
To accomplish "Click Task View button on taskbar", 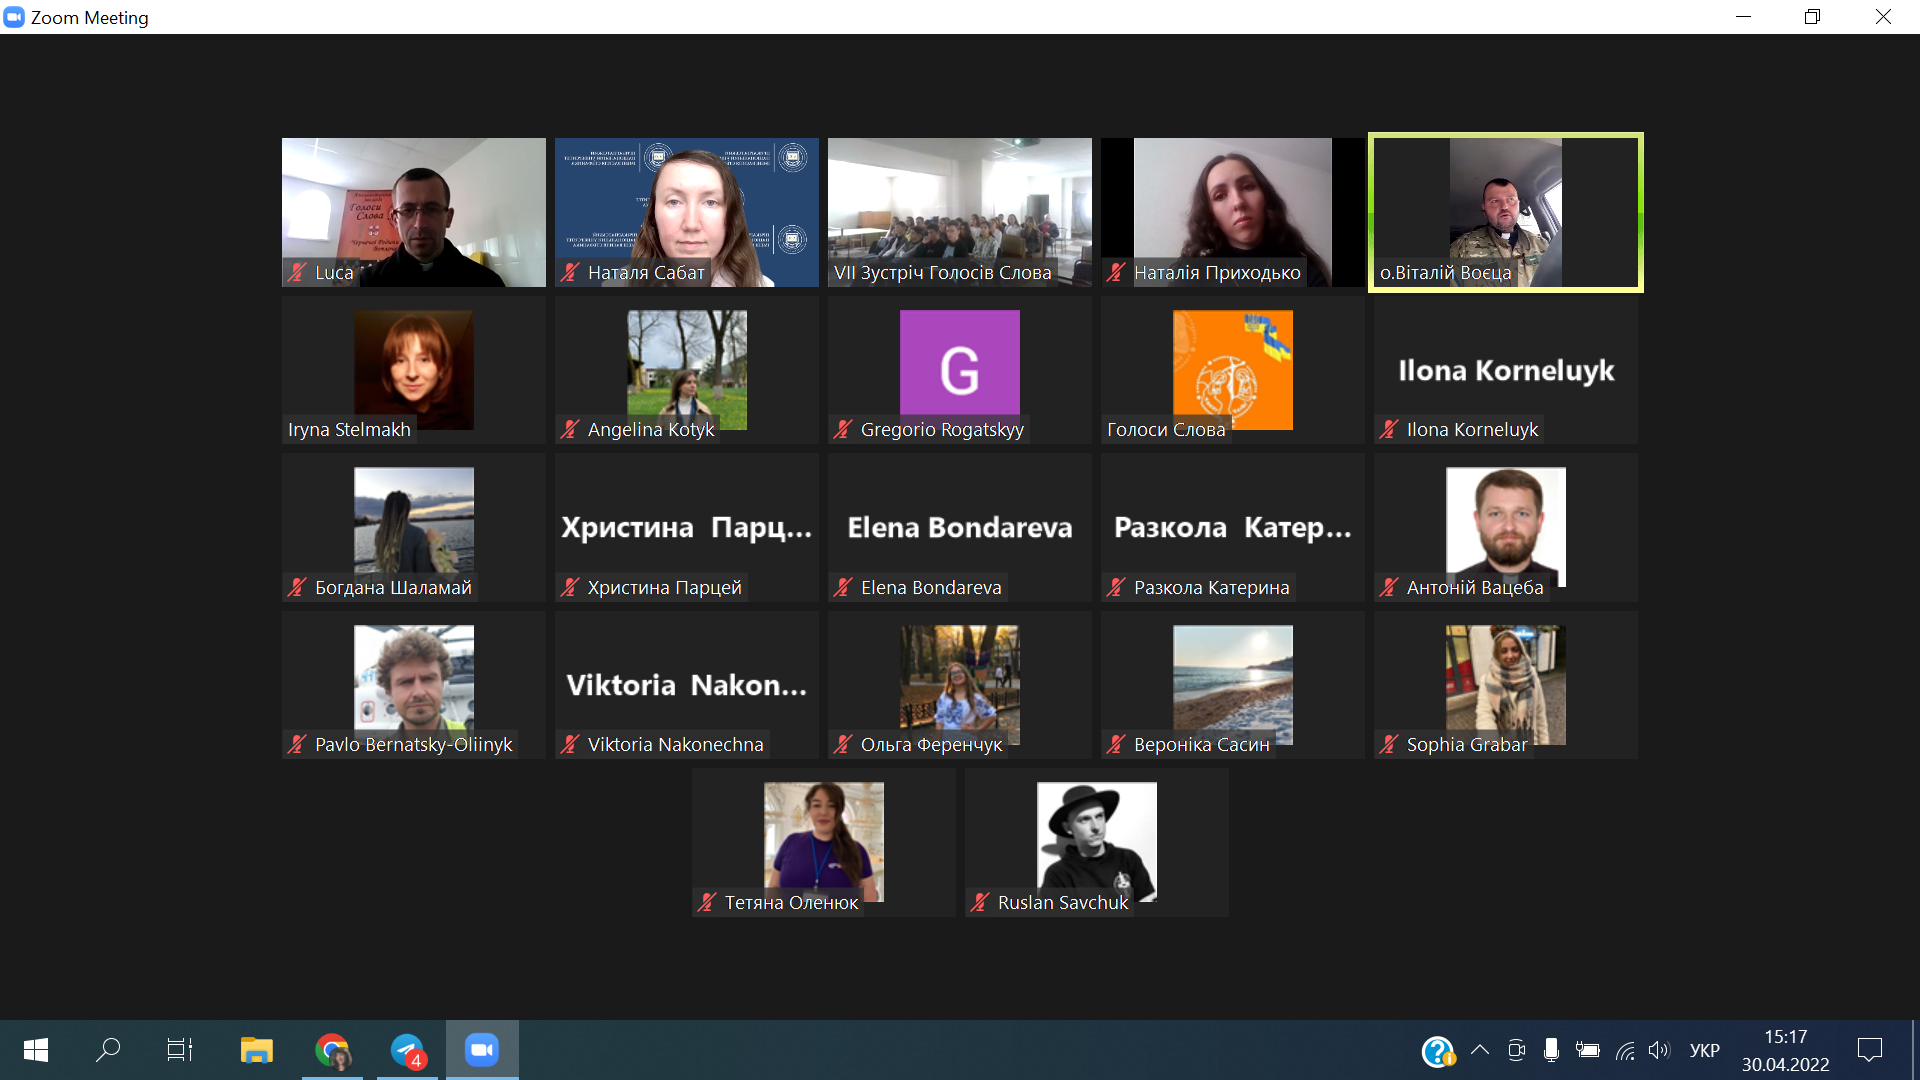I will pyautogui.click(x=180, y=1050).
